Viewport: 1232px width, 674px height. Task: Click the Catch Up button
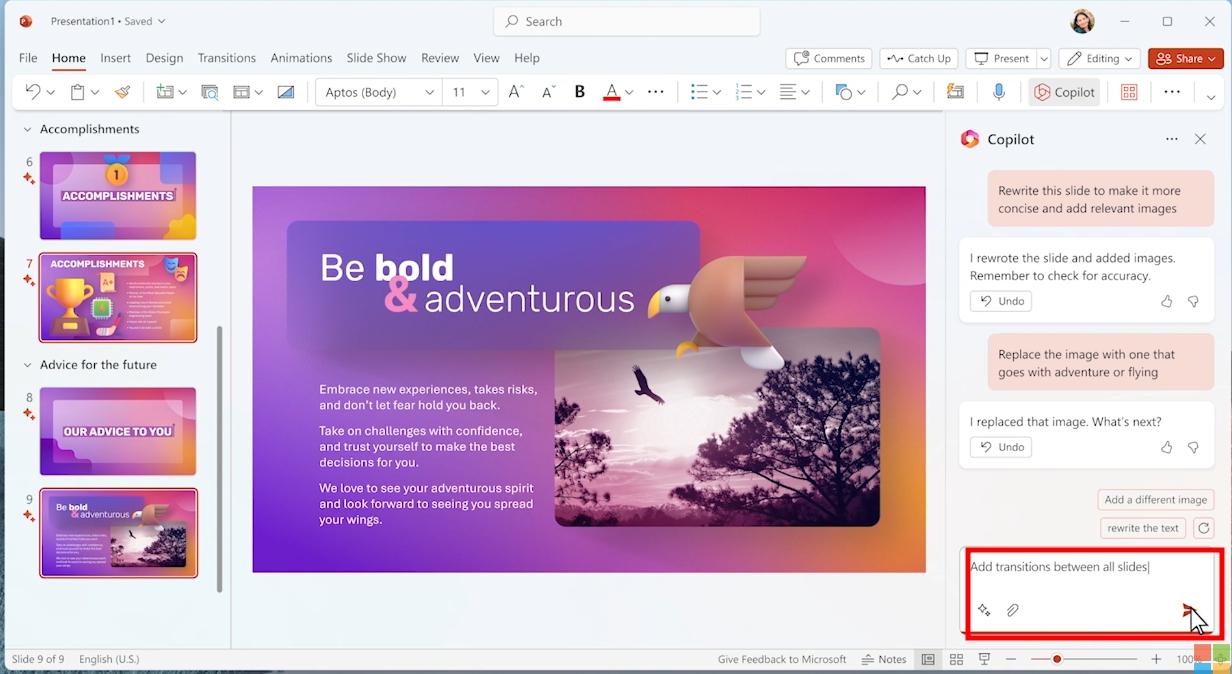(x=919, y=58)
